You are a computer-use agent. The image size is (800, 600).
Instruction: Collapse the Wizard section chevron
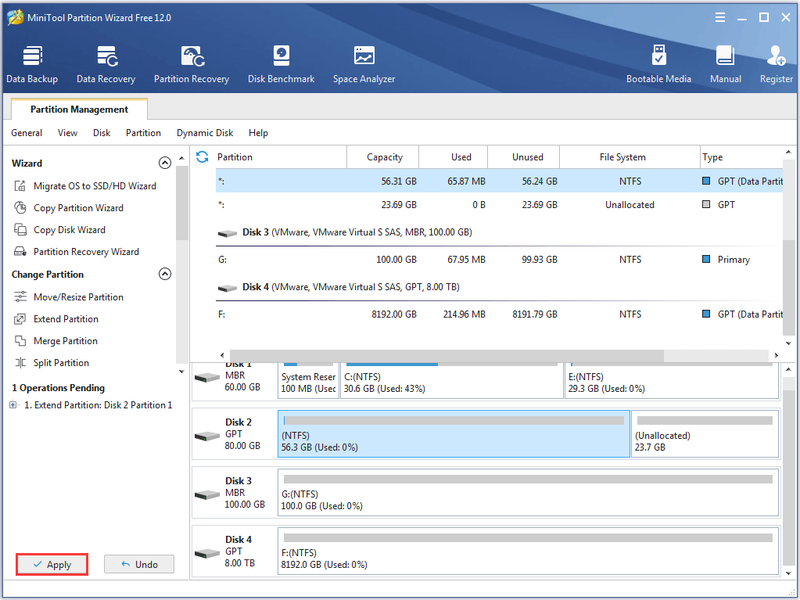tap(165, 163)
